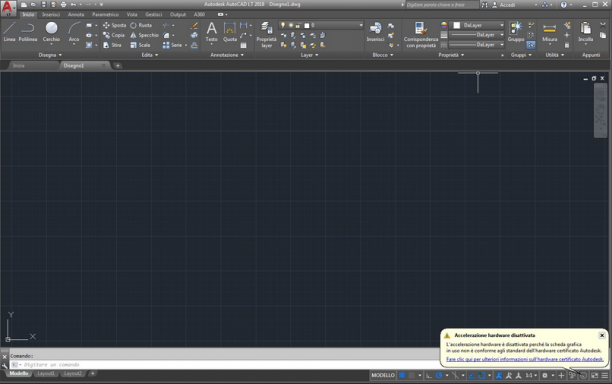Start the Scala scale command
This screenshot has width=612, height=384.
(x=140, y=45)
